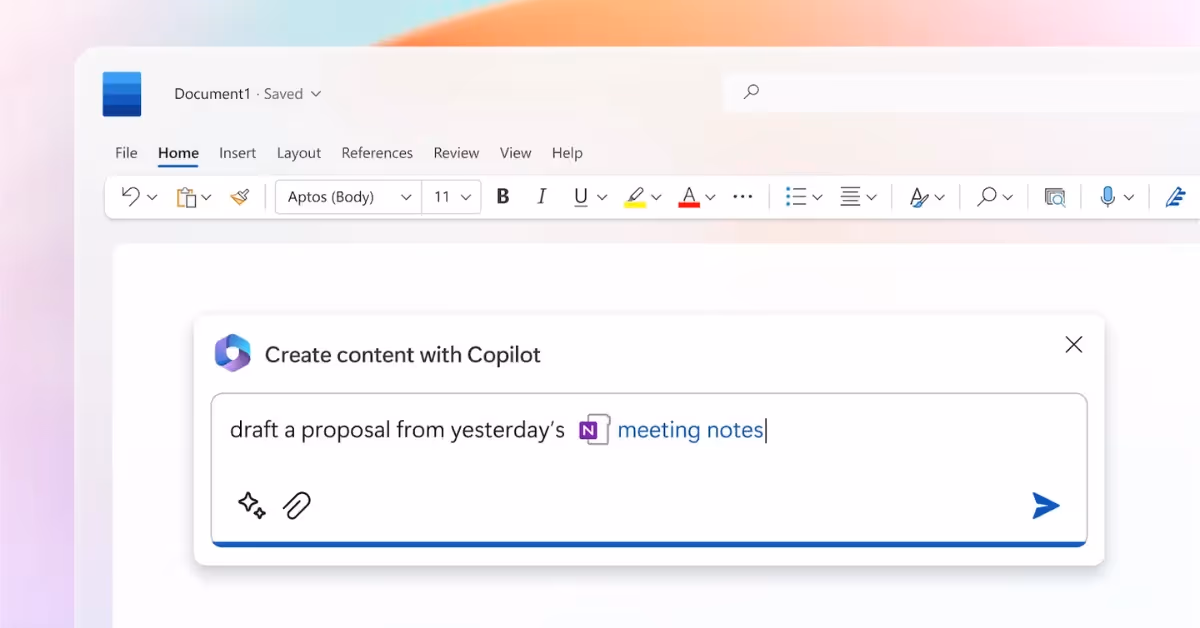Attach a file with the paperclip icon
Viewport: 1200px width, 628px height.
click(x=297, y=505)
